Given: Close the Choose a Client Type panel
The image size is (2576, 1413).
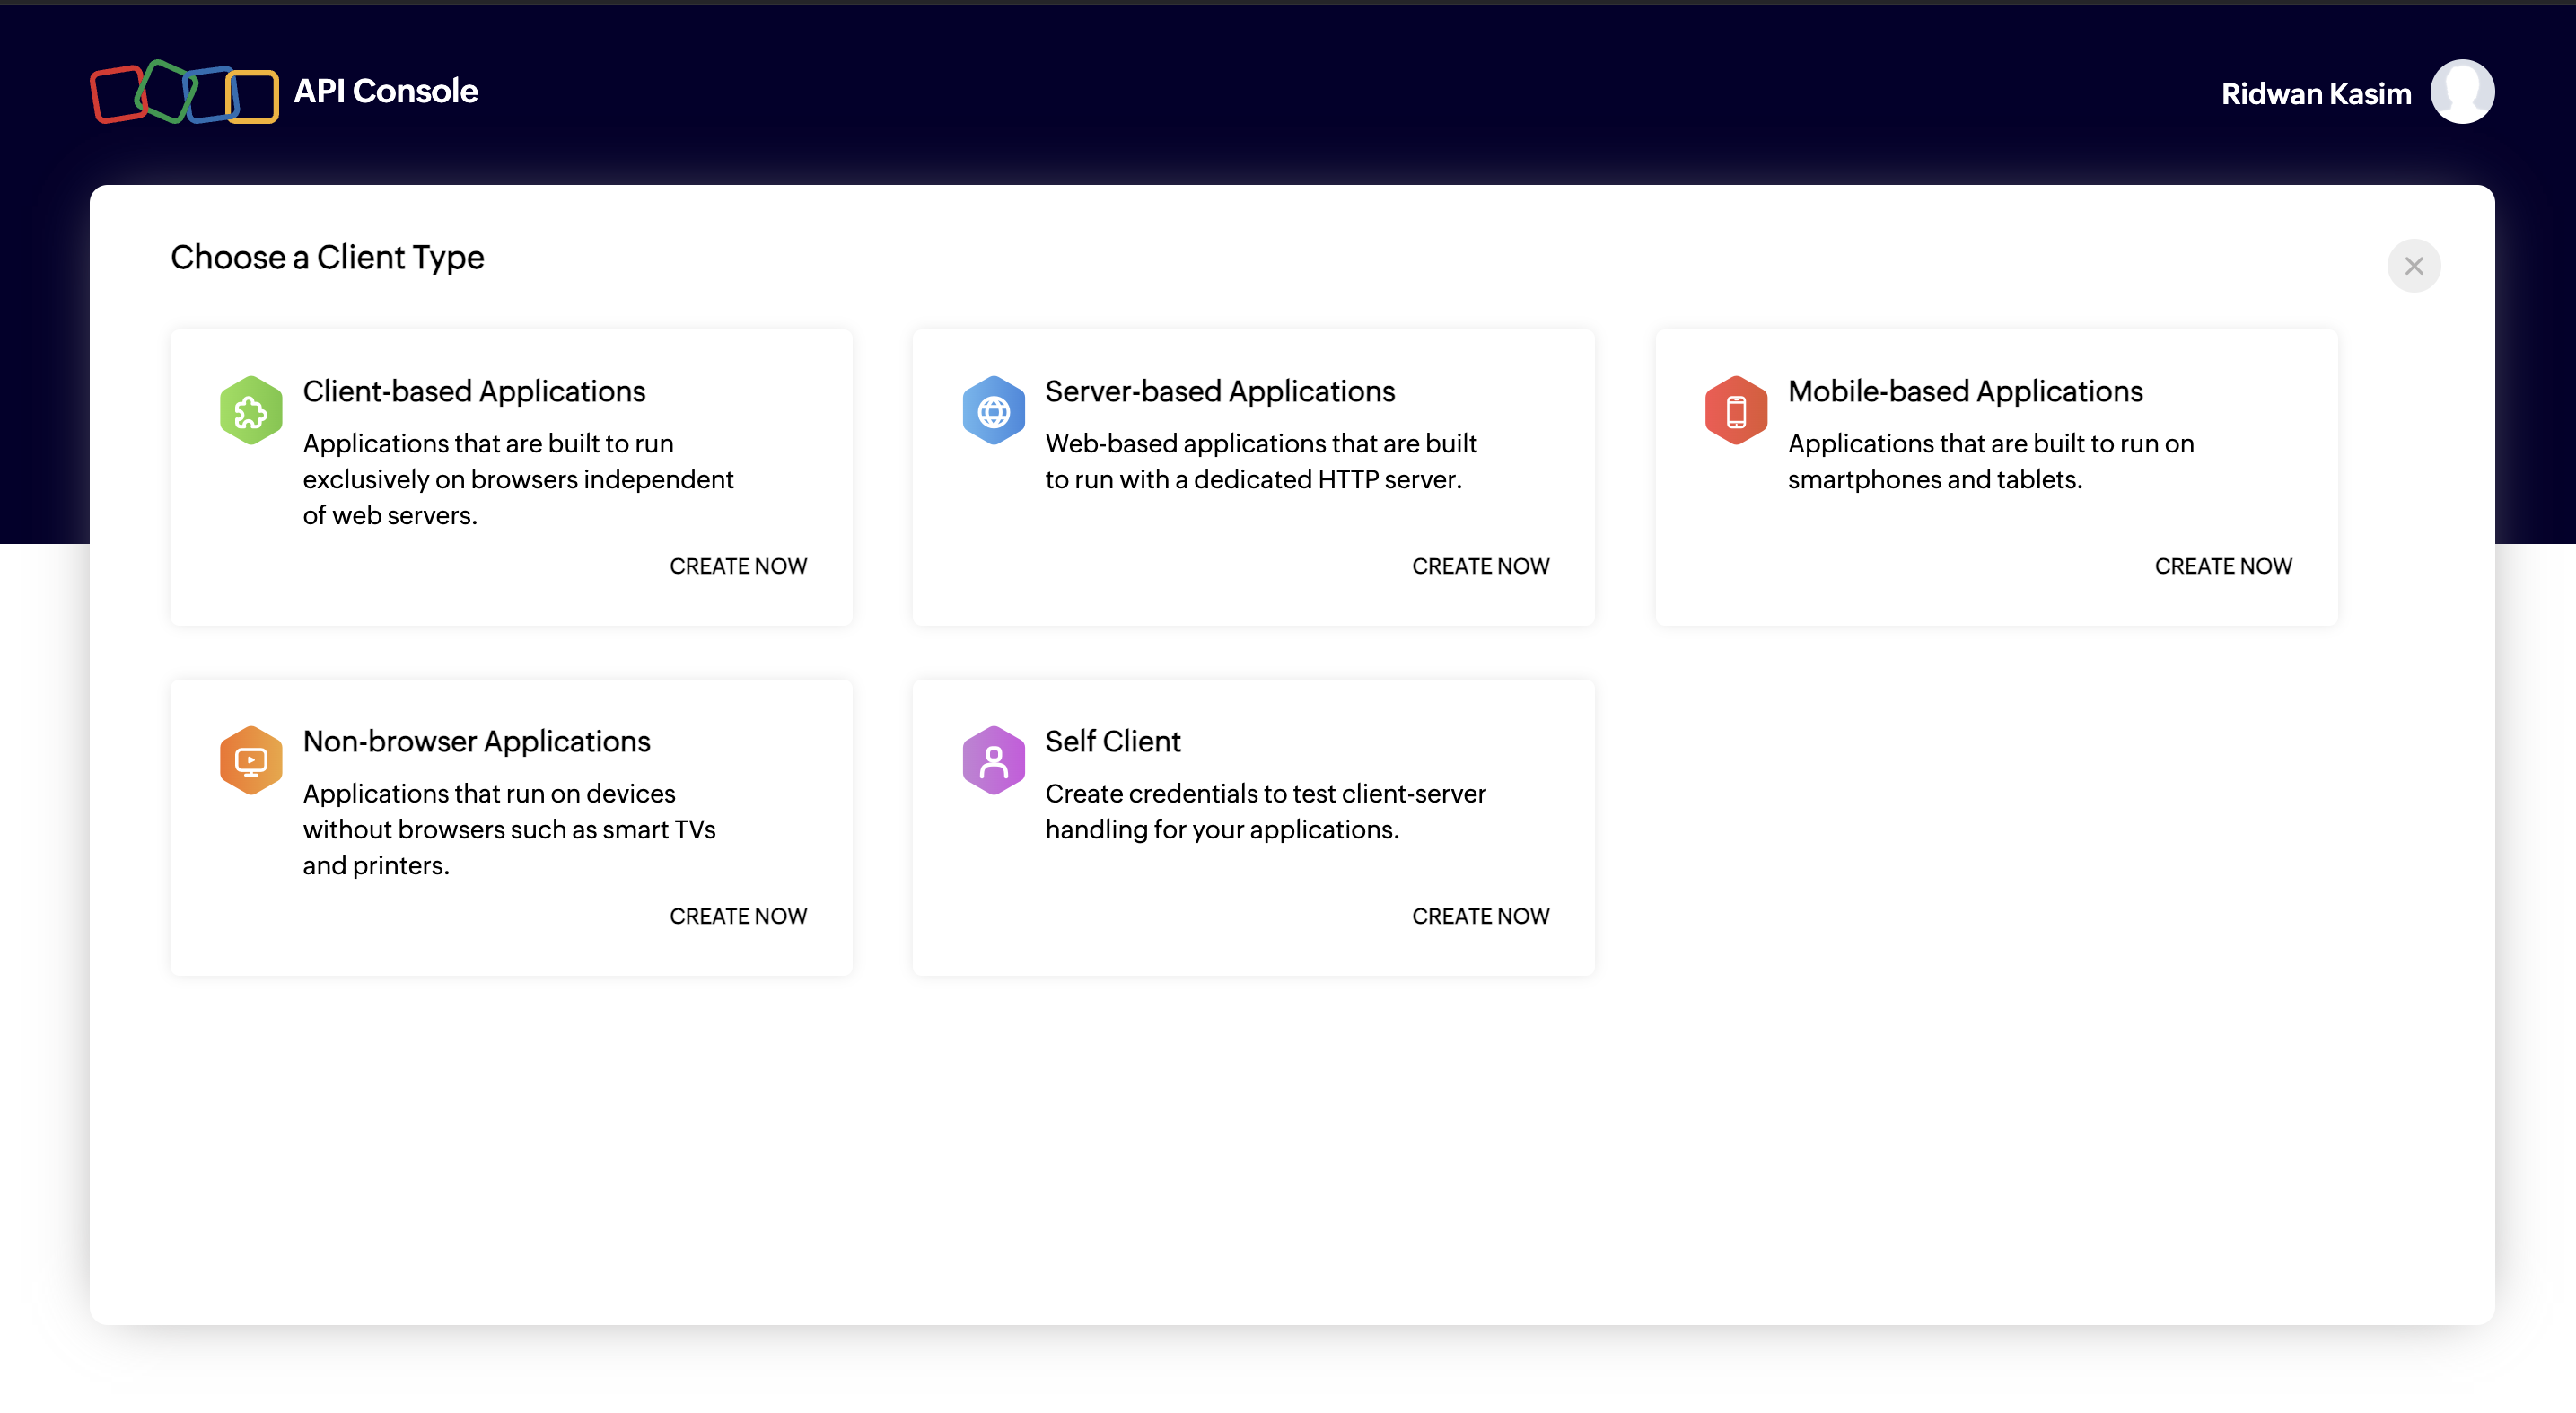Looking at the screenshot, I should (x=2413, y=266).
